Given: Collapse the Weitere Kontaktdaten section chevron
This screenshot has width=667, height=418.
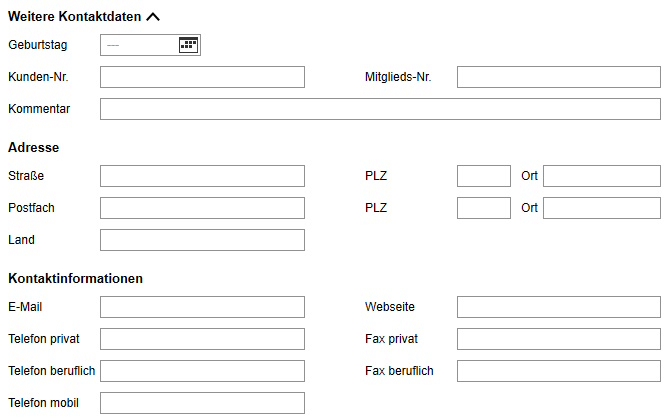Looking at the screenshot, I should [x=153, y=17].
